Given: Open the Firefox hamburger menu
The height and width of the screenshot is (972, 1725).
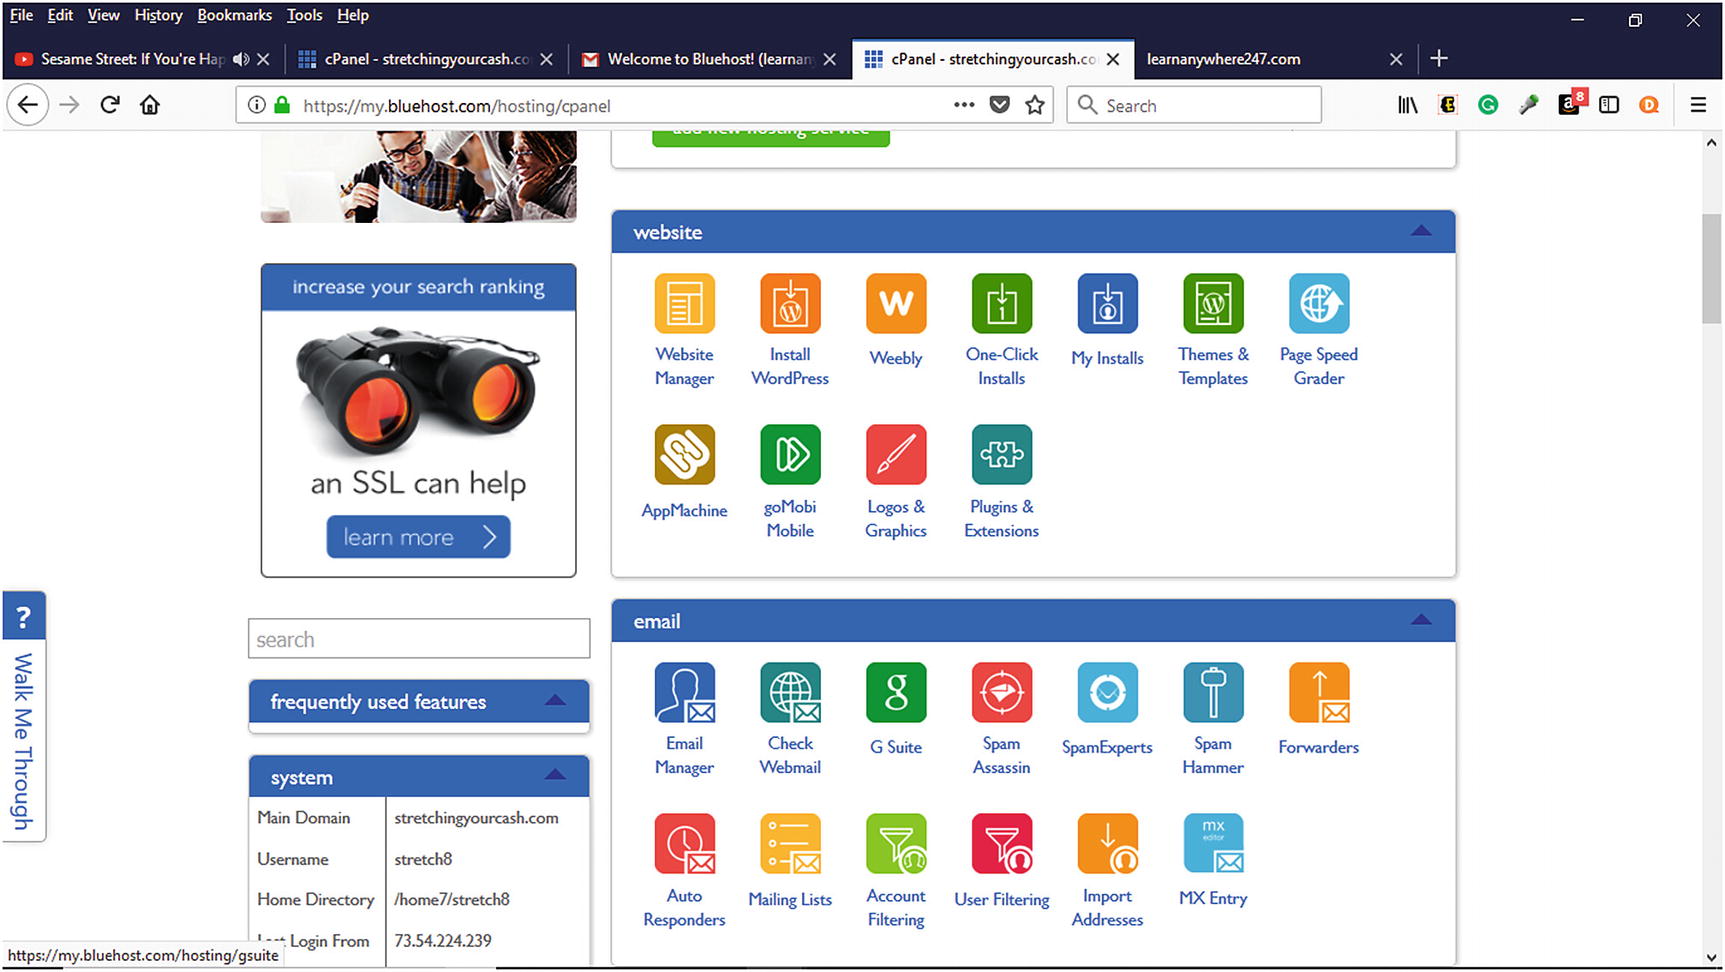Looking at the screenshot, I should point(1698,105).
